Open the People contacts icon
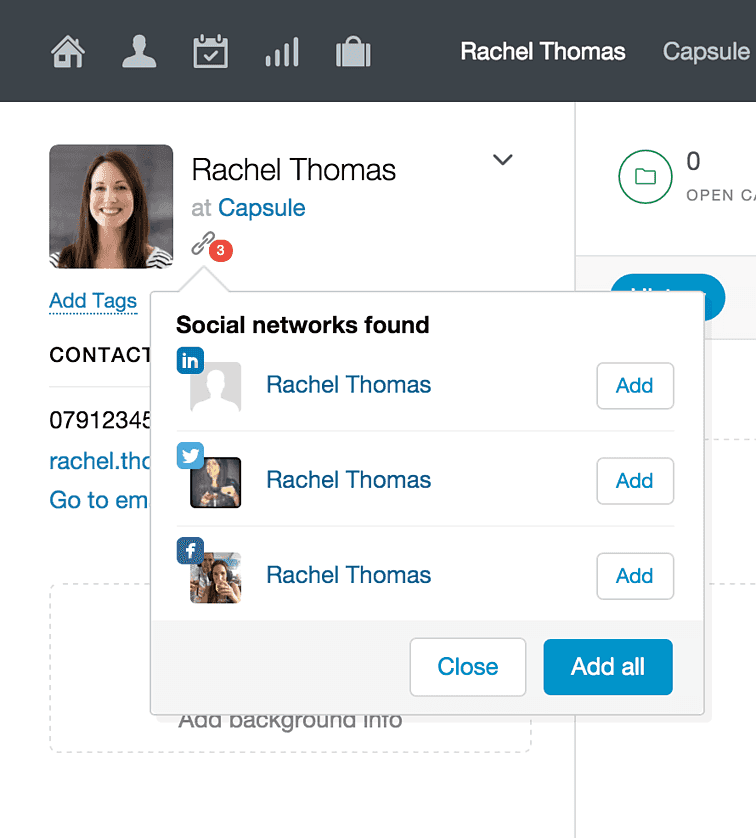 (x=139, y=51)
